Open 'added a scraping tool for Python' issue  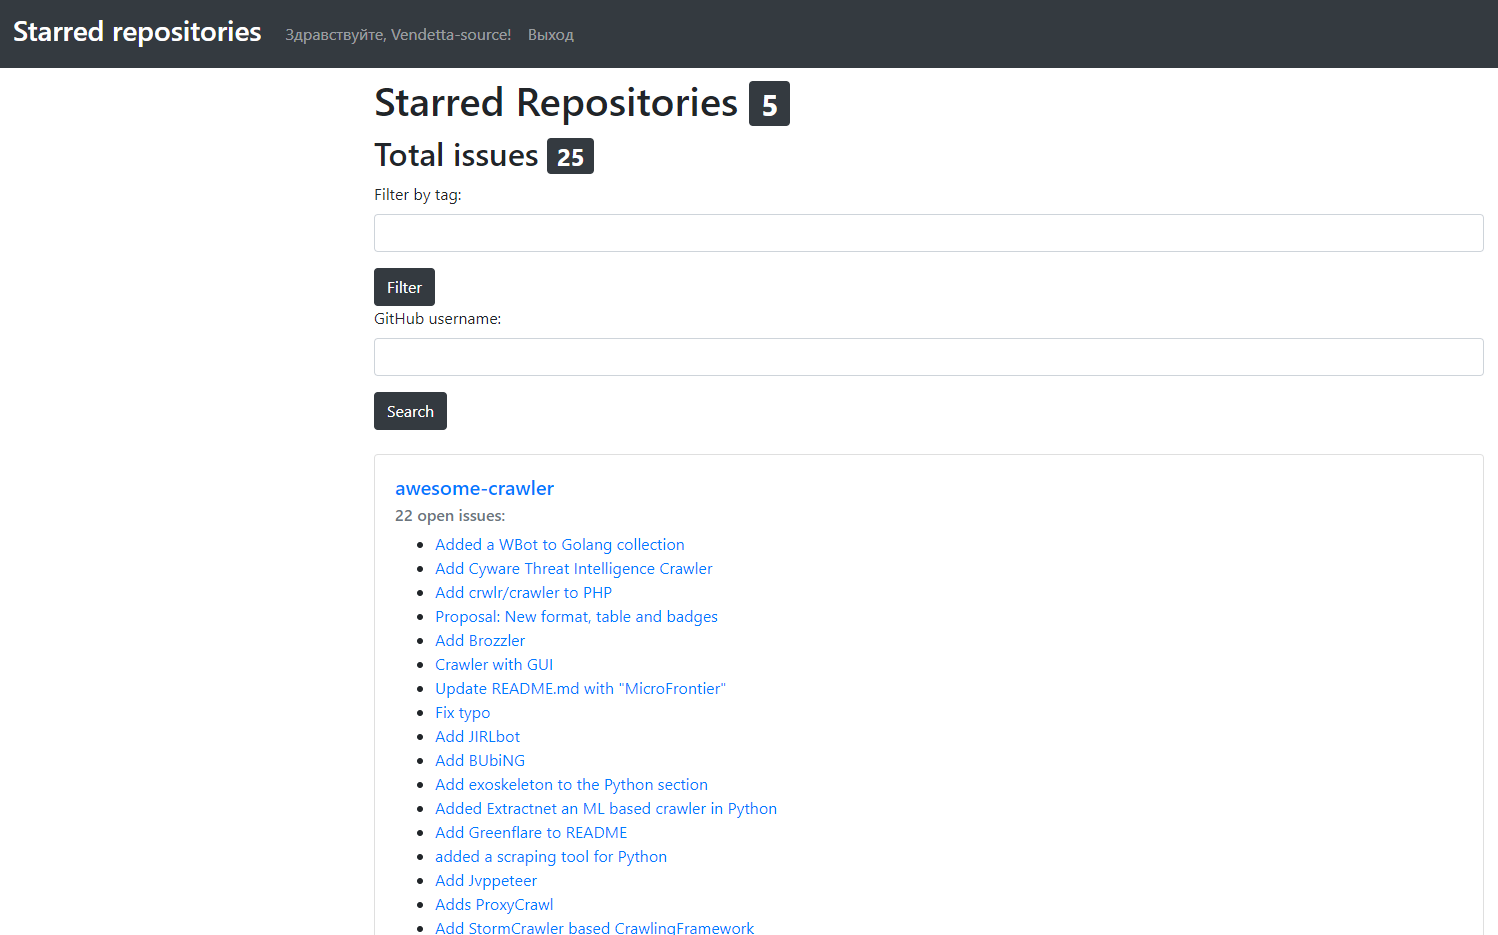coord(551,857)
